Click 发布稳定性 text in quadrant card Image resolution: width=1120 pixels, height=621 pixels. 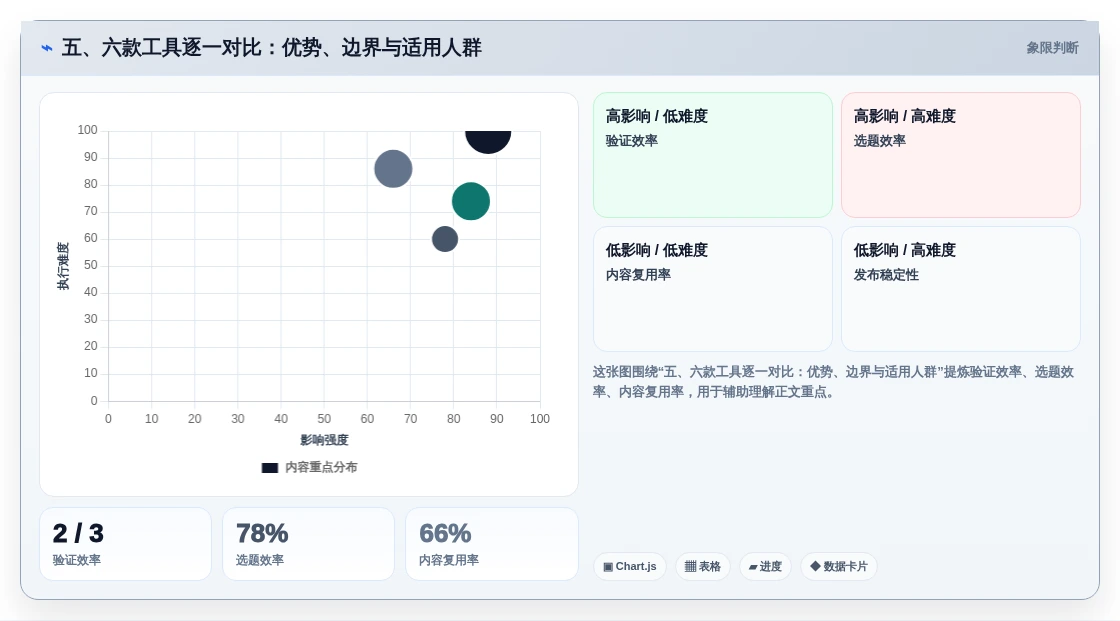886,274
